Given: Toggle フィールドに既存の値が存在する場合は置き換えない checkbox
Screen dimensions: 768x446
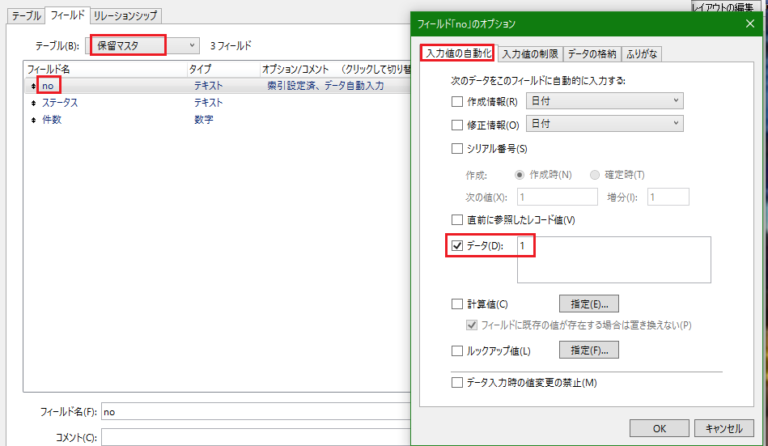Looking at the screenshot, I should coord(472,325).
